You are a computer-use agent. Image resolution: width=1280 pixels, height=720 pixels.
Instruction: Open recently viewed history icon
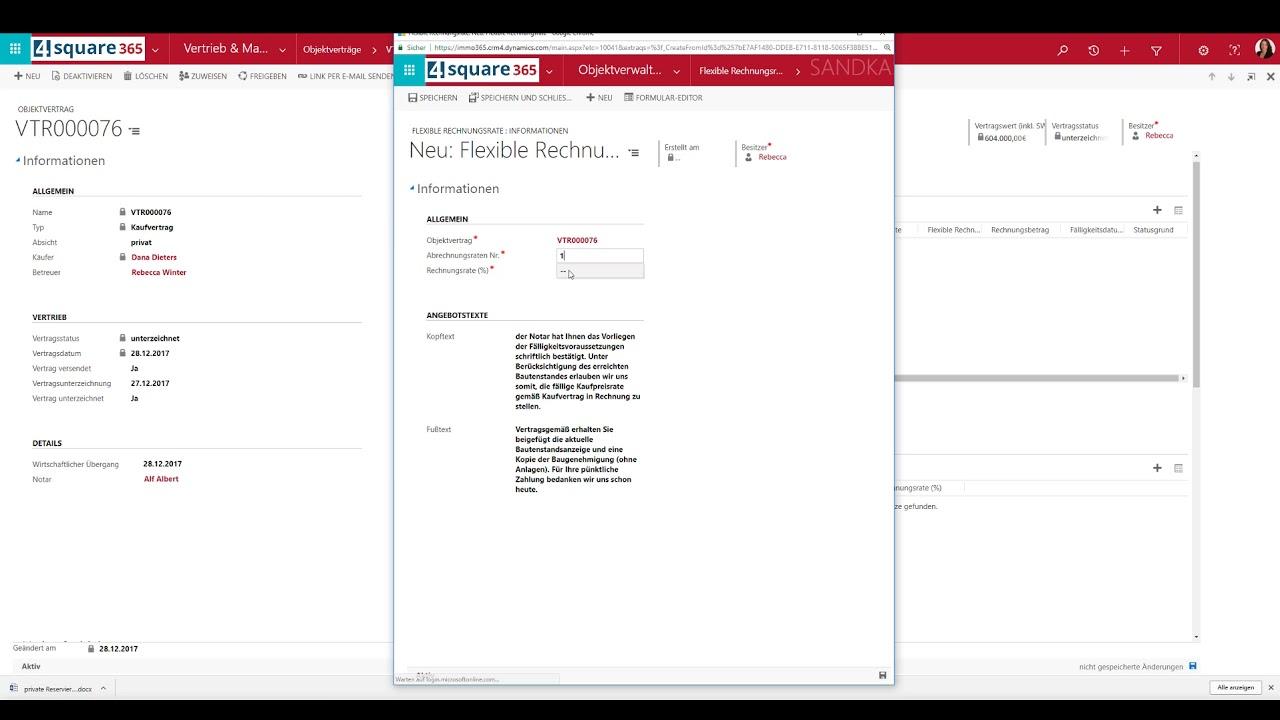1093,50
